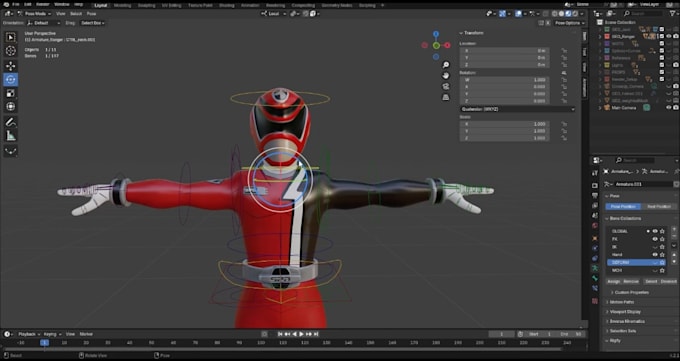Open the View Layer properties tab icon

(595, 206)
